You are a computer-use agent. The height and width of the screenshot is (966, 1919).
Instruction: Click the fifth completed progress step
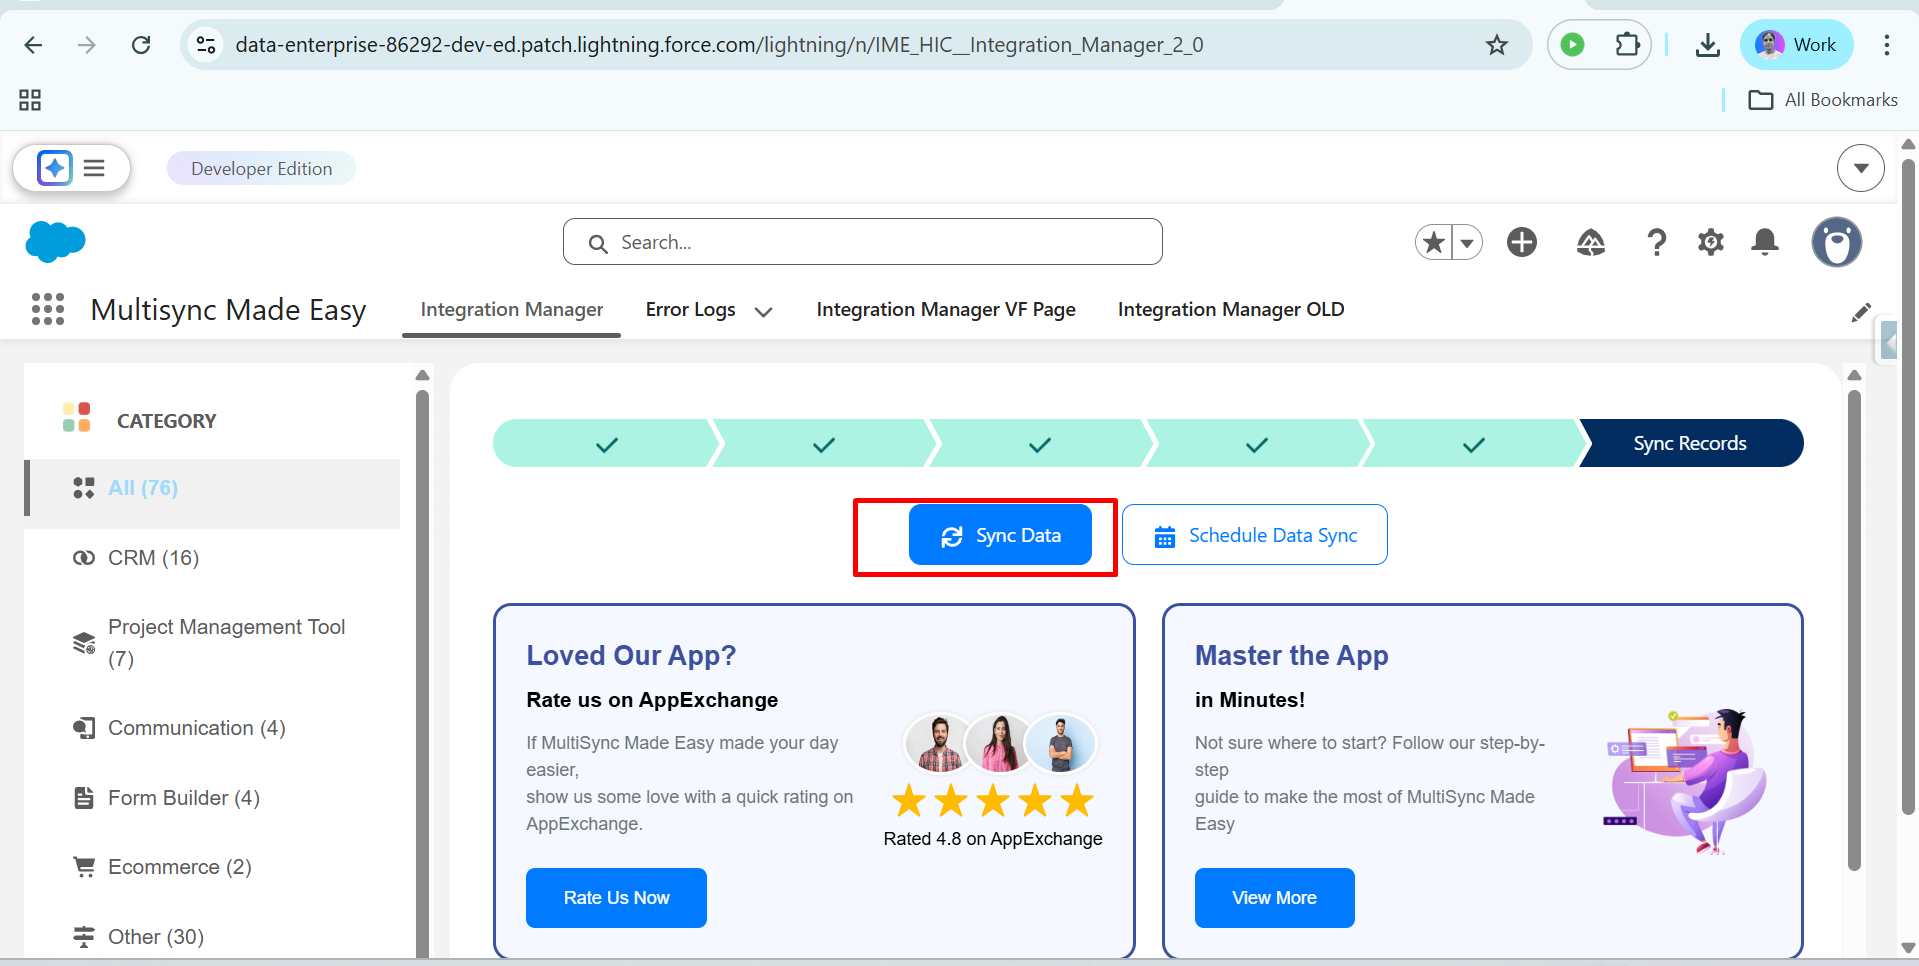point(1474,444)
